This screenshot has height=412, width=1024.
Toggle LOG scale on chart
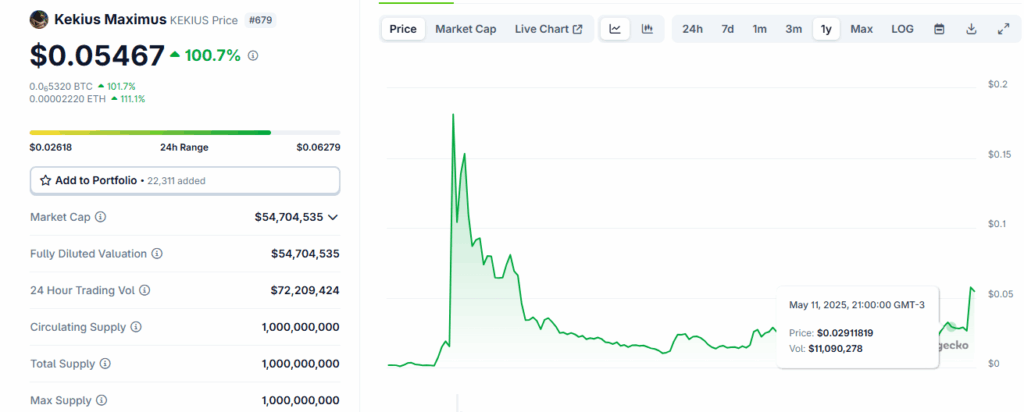(903, 29)
